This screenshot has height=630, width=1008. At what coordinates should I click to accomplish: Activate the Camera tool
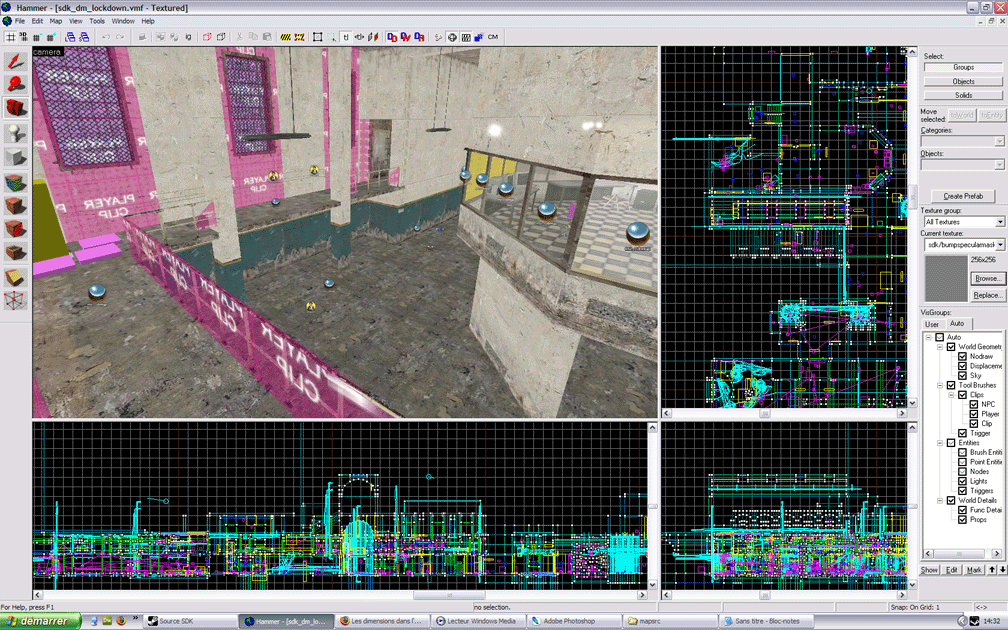tap(16, 108)
